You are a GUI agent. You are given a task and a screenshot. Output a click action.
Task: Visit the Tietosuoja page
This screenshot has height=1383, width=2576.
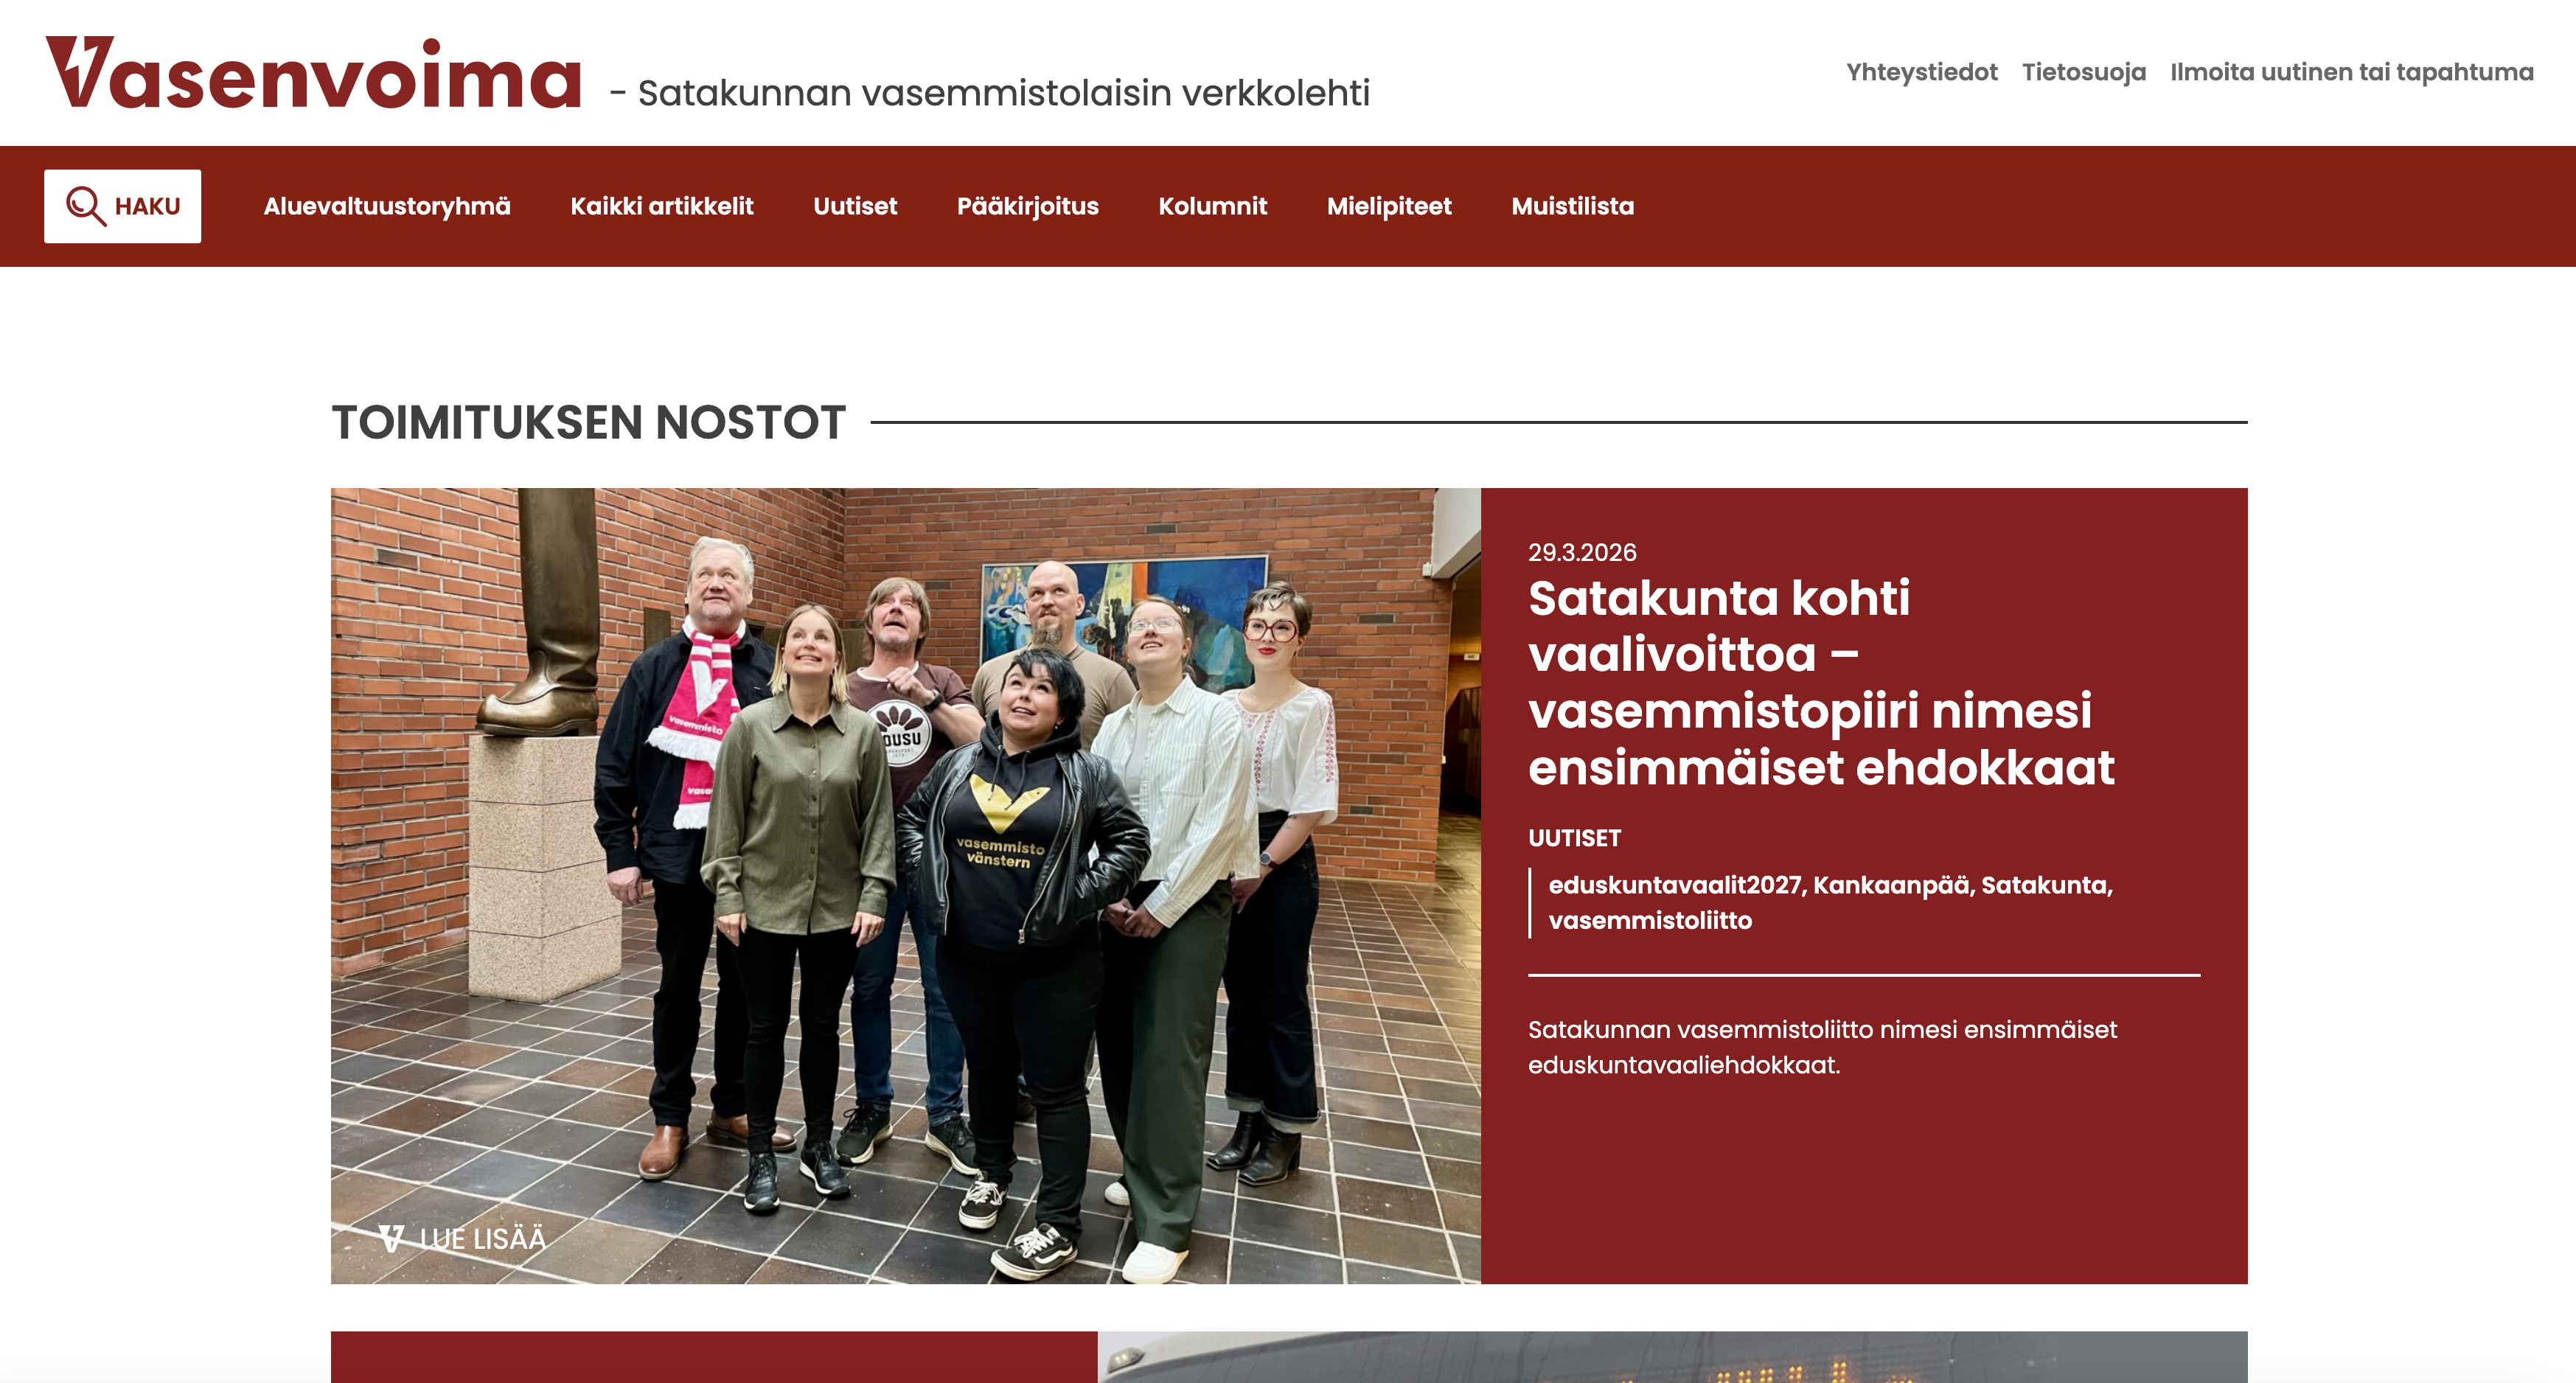2083,72
